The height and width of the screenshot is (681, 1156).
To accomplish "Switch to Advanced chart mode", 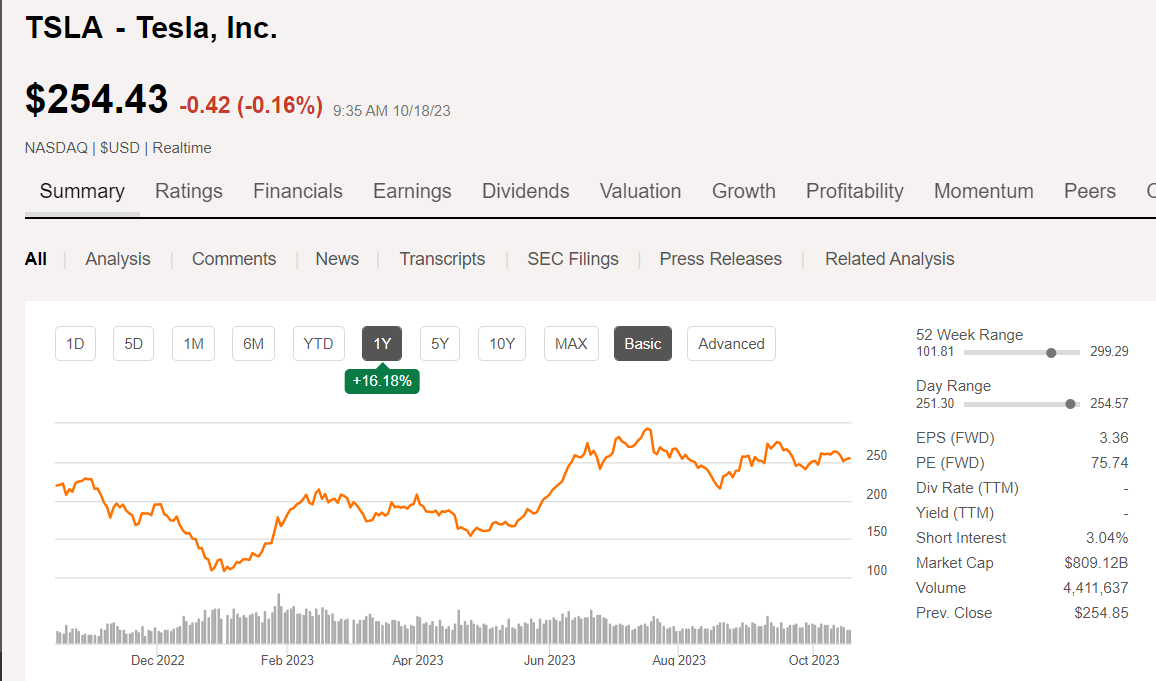I will (731, 343).
